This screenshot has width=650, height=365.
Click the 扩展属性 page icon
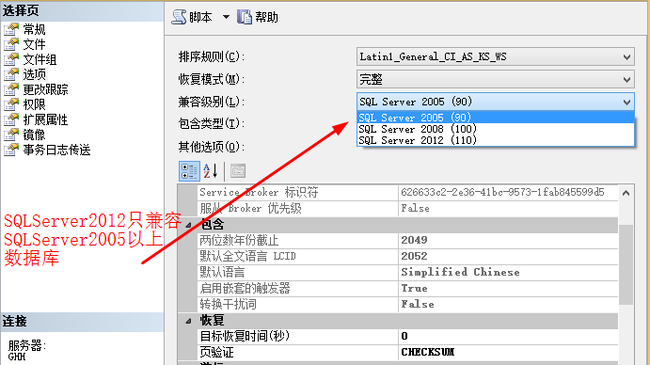(12, 119)
